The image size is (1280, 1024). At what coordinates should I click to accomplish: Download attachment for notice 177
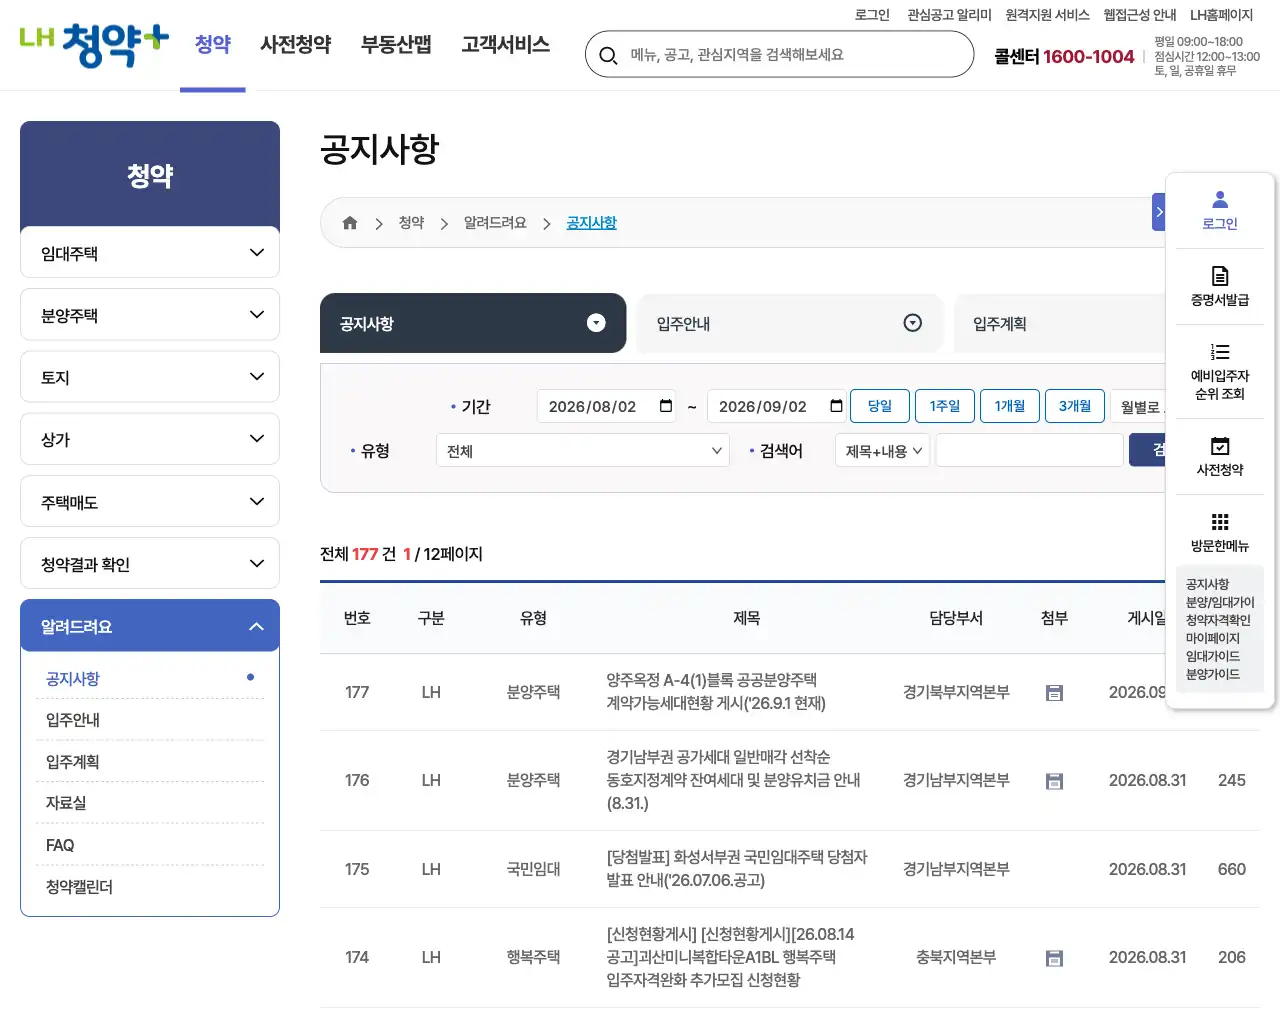[1054, 692]
